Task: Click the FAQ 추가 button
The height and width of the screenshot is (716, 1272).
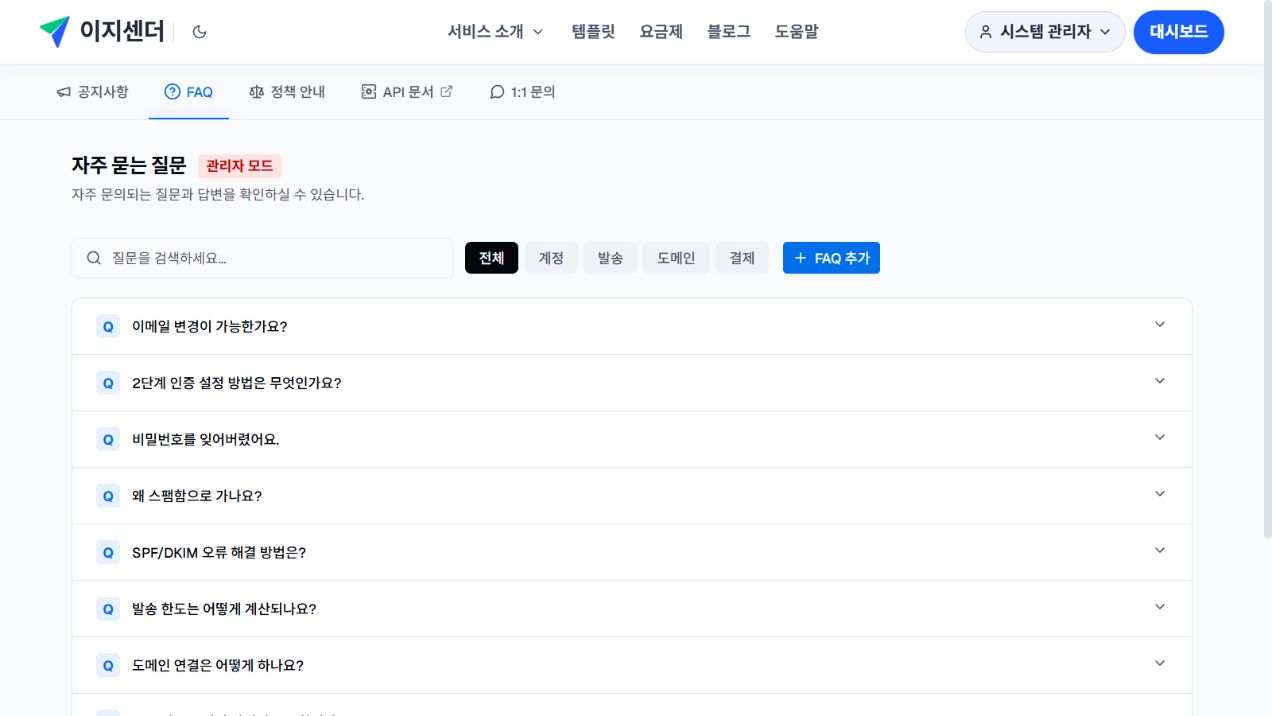Action: (x=831, y=258)
